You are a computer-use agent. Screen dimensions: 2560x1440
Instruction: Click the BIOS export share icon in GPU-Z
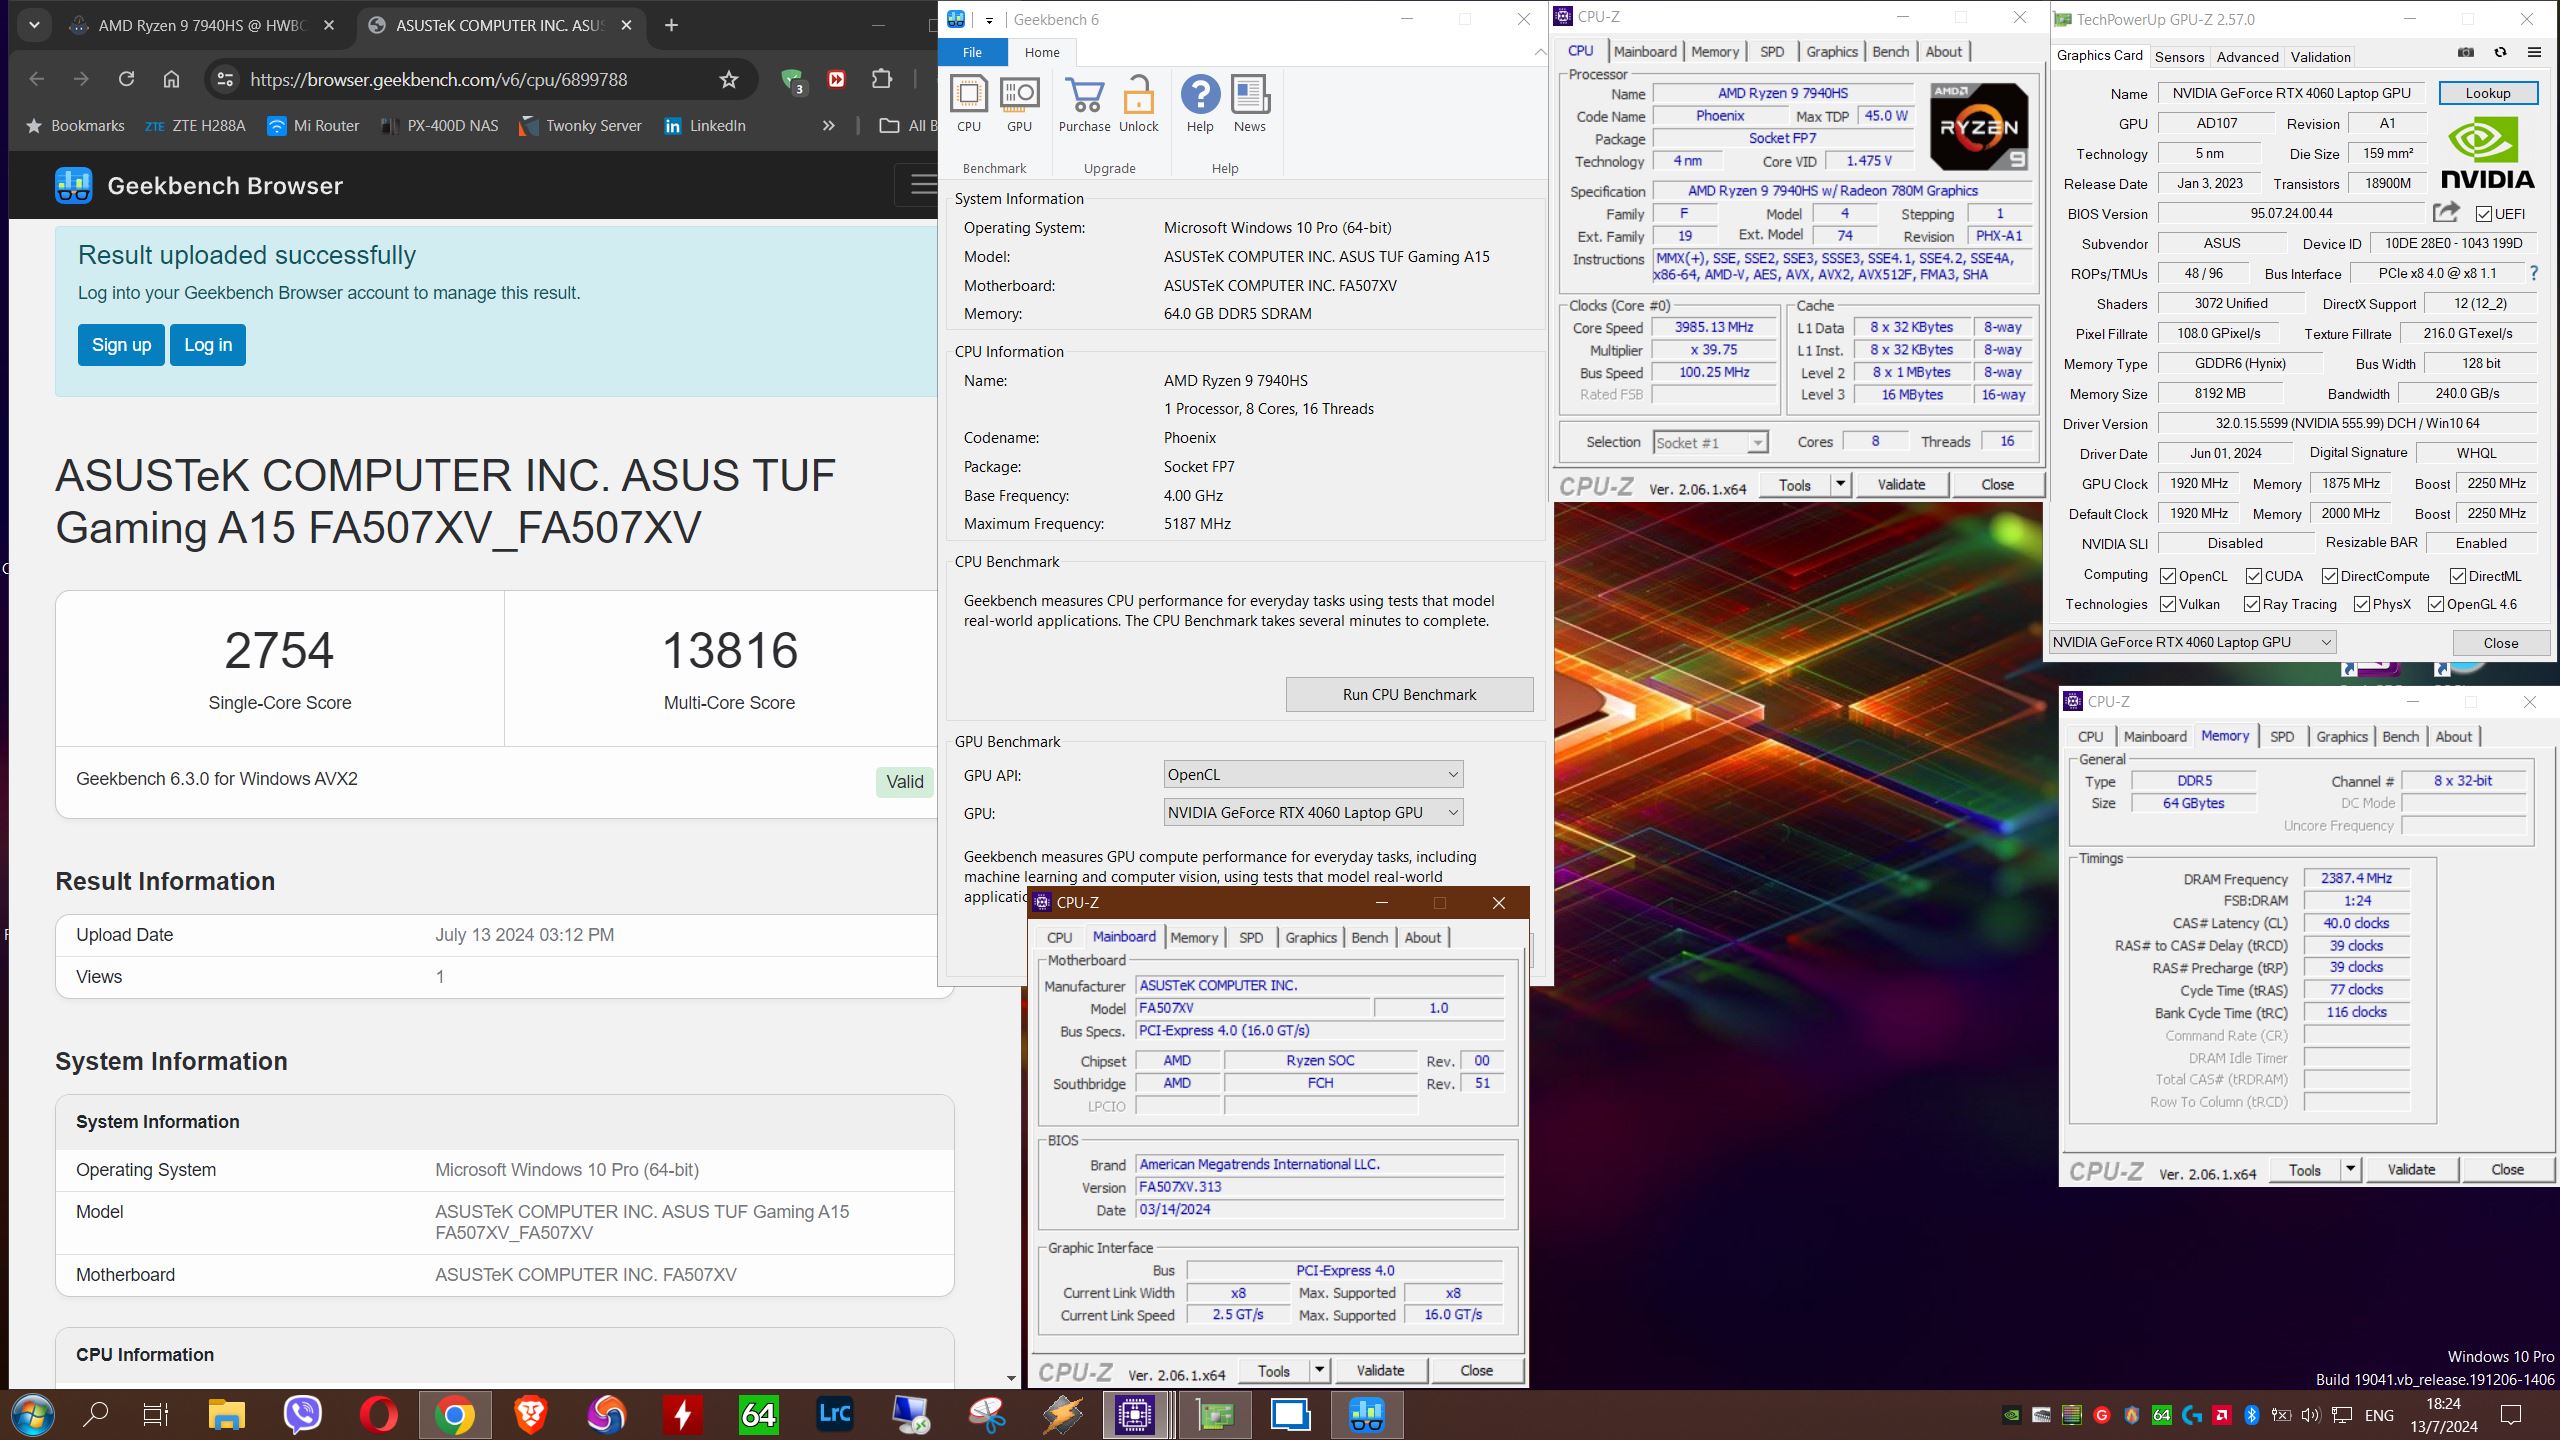(2445, 212)
